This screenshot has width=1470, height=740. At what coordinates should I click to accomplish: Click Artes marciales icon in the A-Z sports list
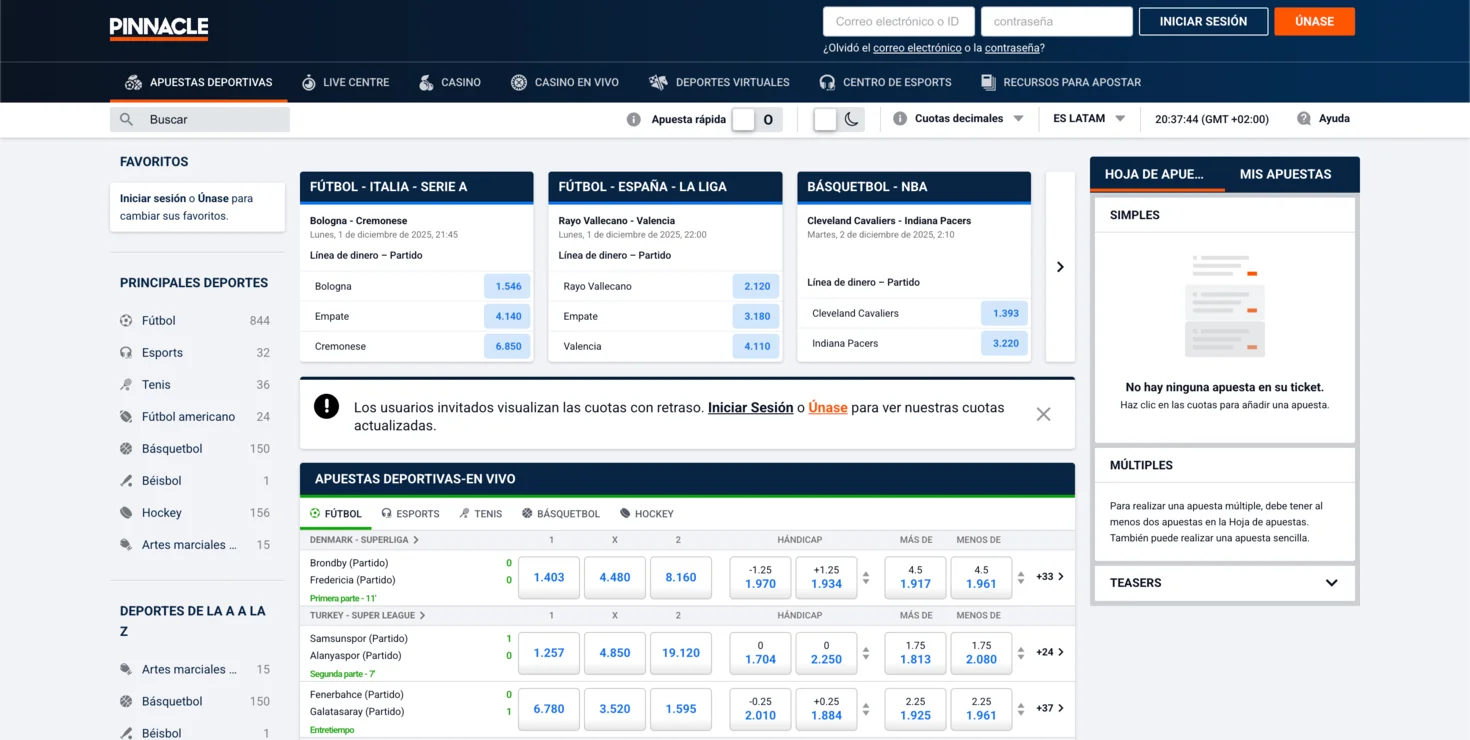(x=126, y=670)
